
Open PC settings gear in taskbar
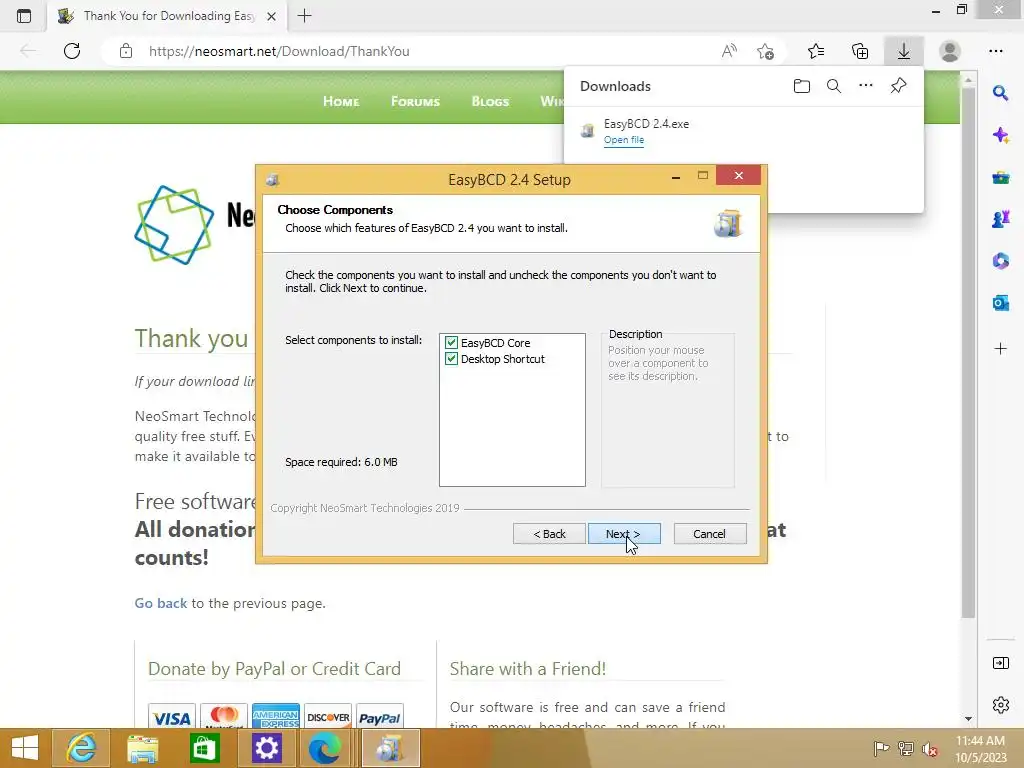(x=266, y=748)
